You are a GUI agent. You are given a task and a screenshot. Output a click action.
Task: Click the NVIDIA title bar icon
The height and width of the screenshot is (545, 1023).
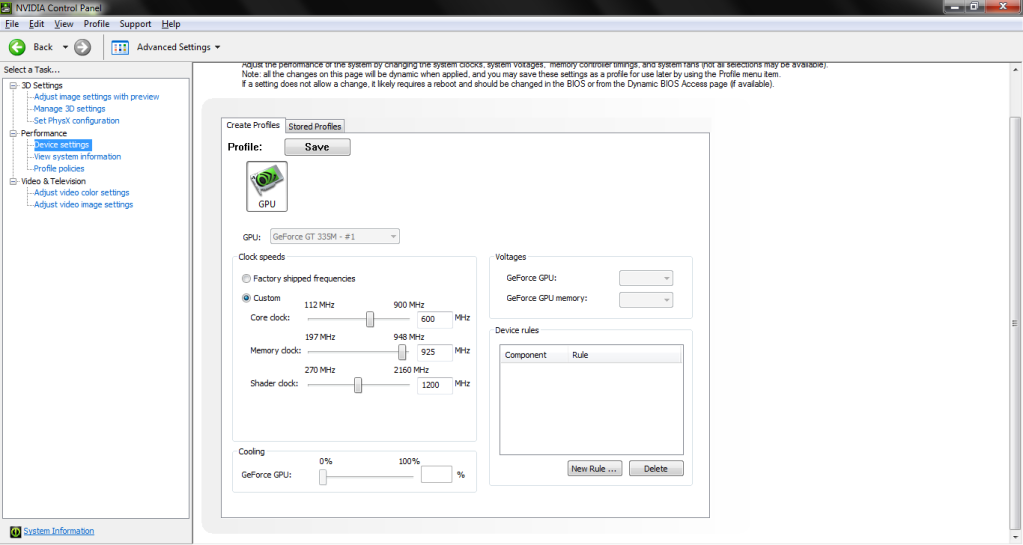pyautogui.click(x=7, y=8)
